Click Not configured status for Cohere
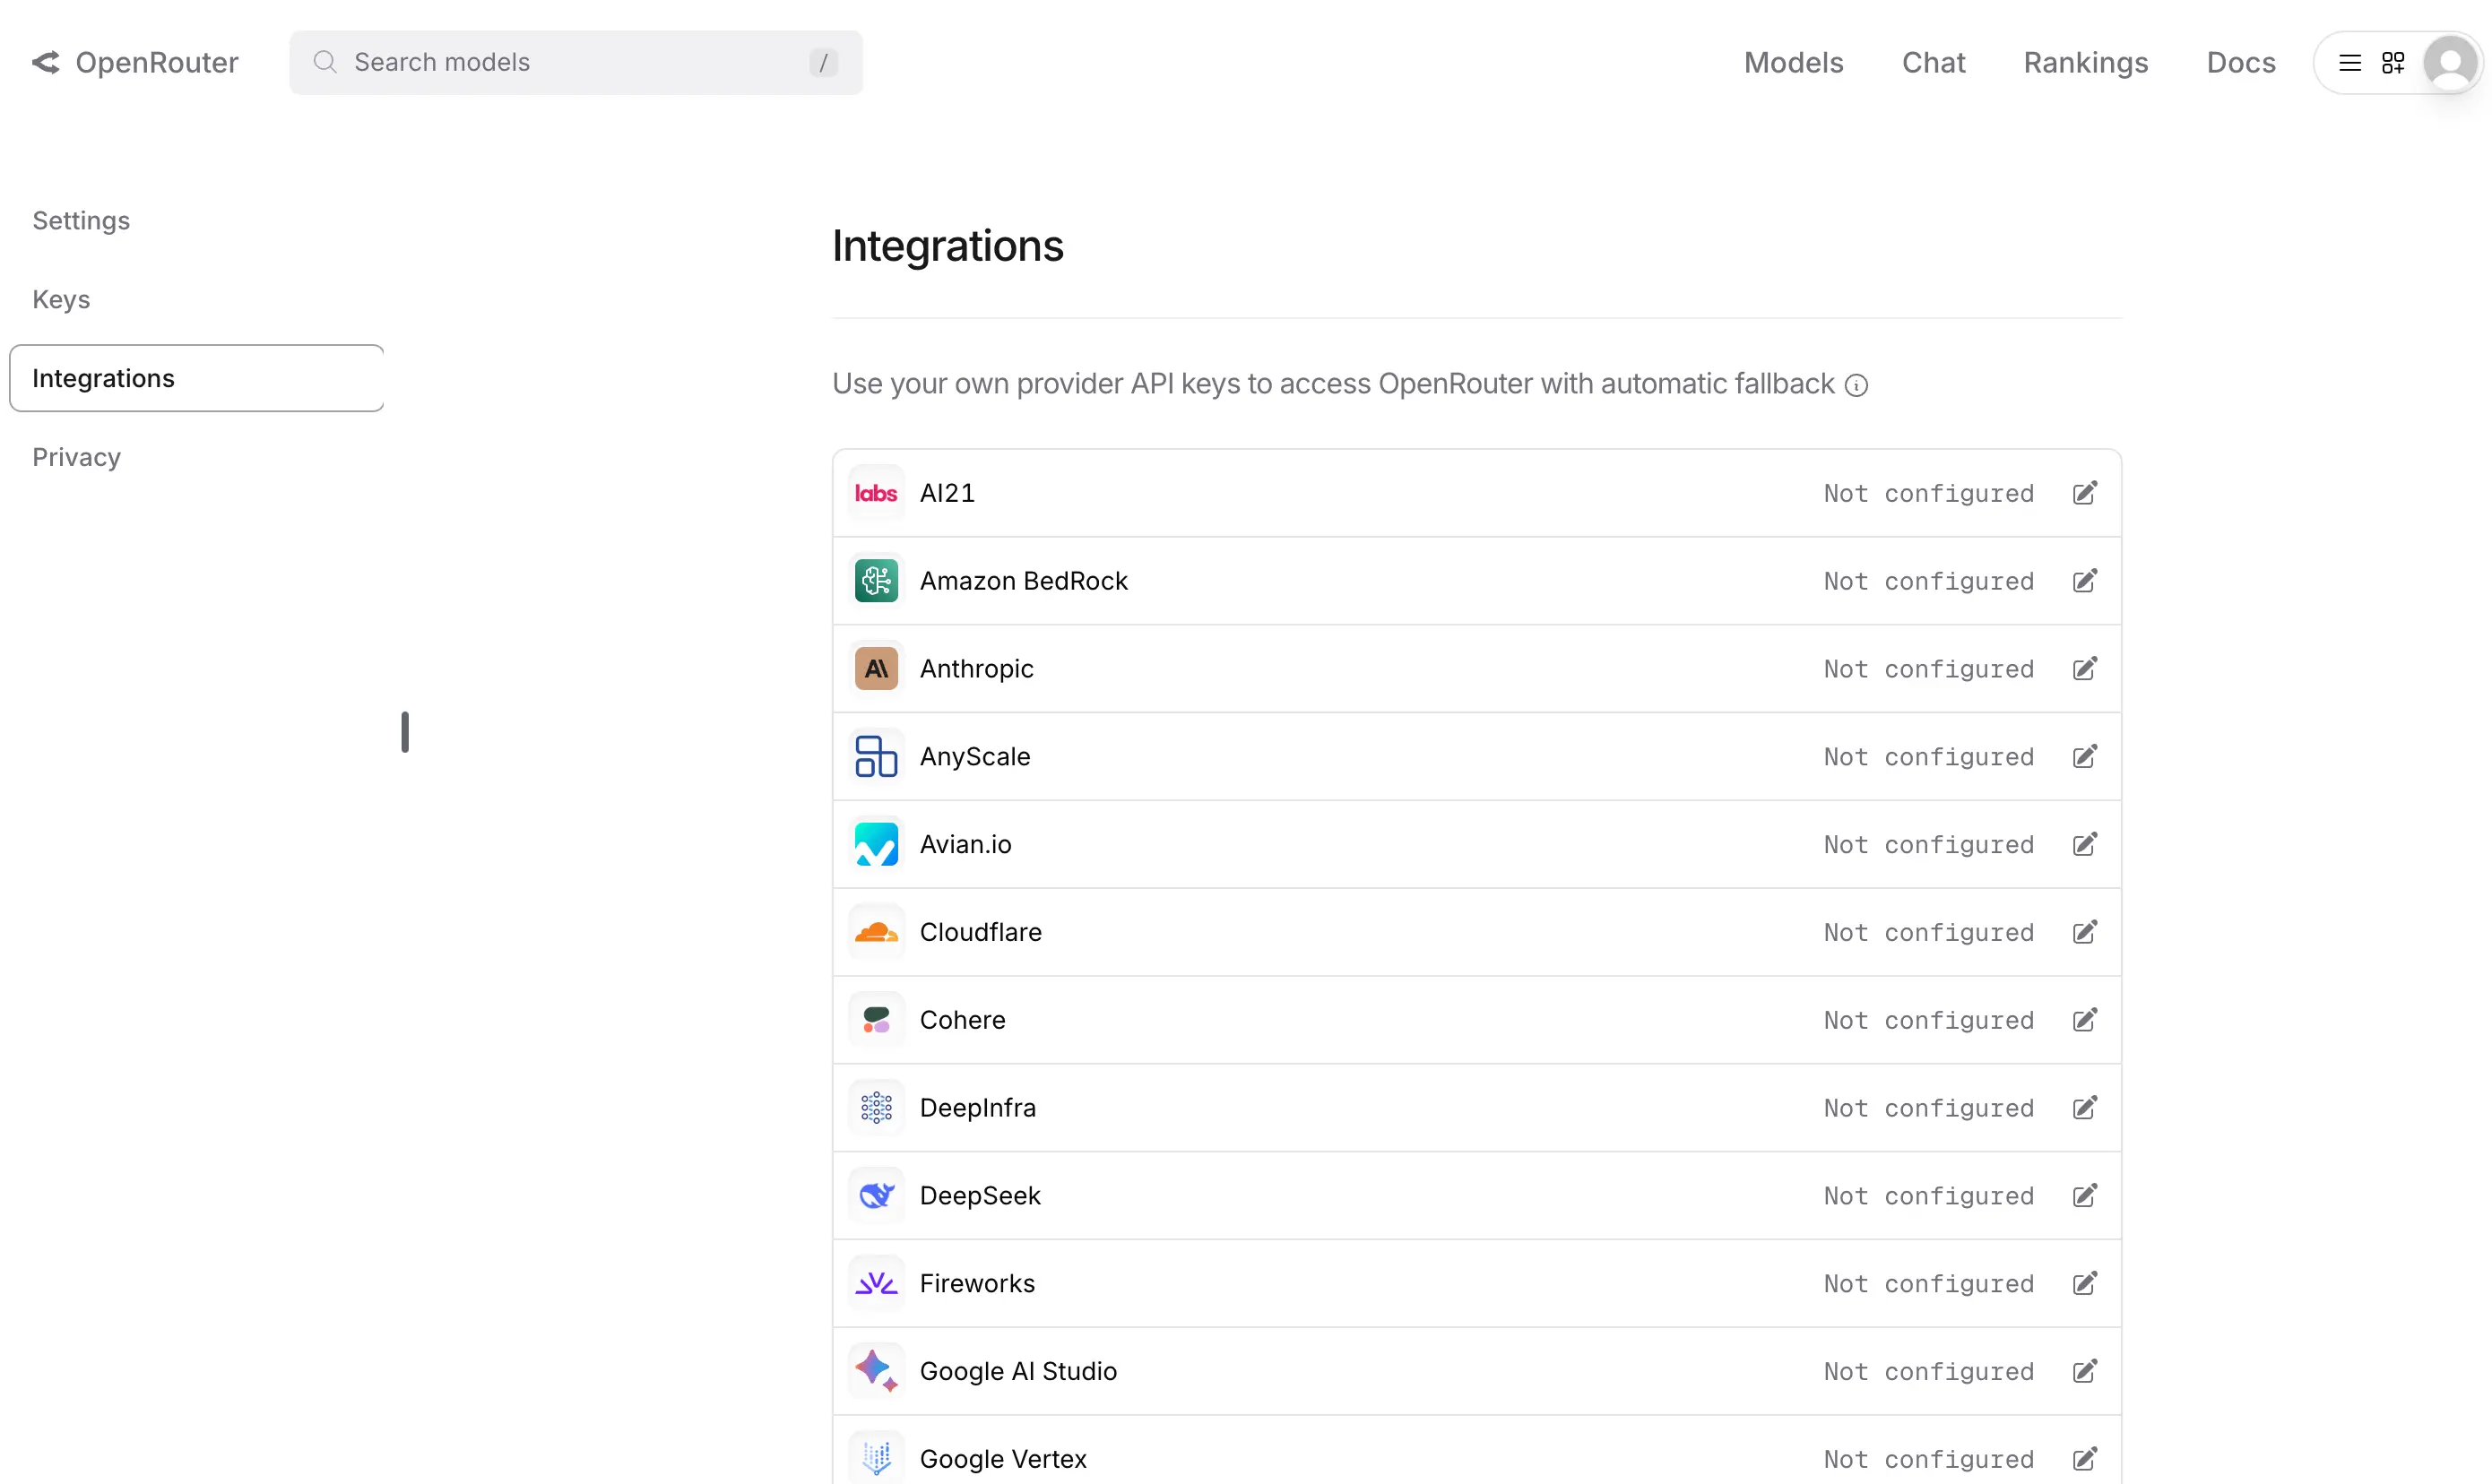This screenshot has height=1484, width=2492. pyautogui.click(x=1928, y=1020)
